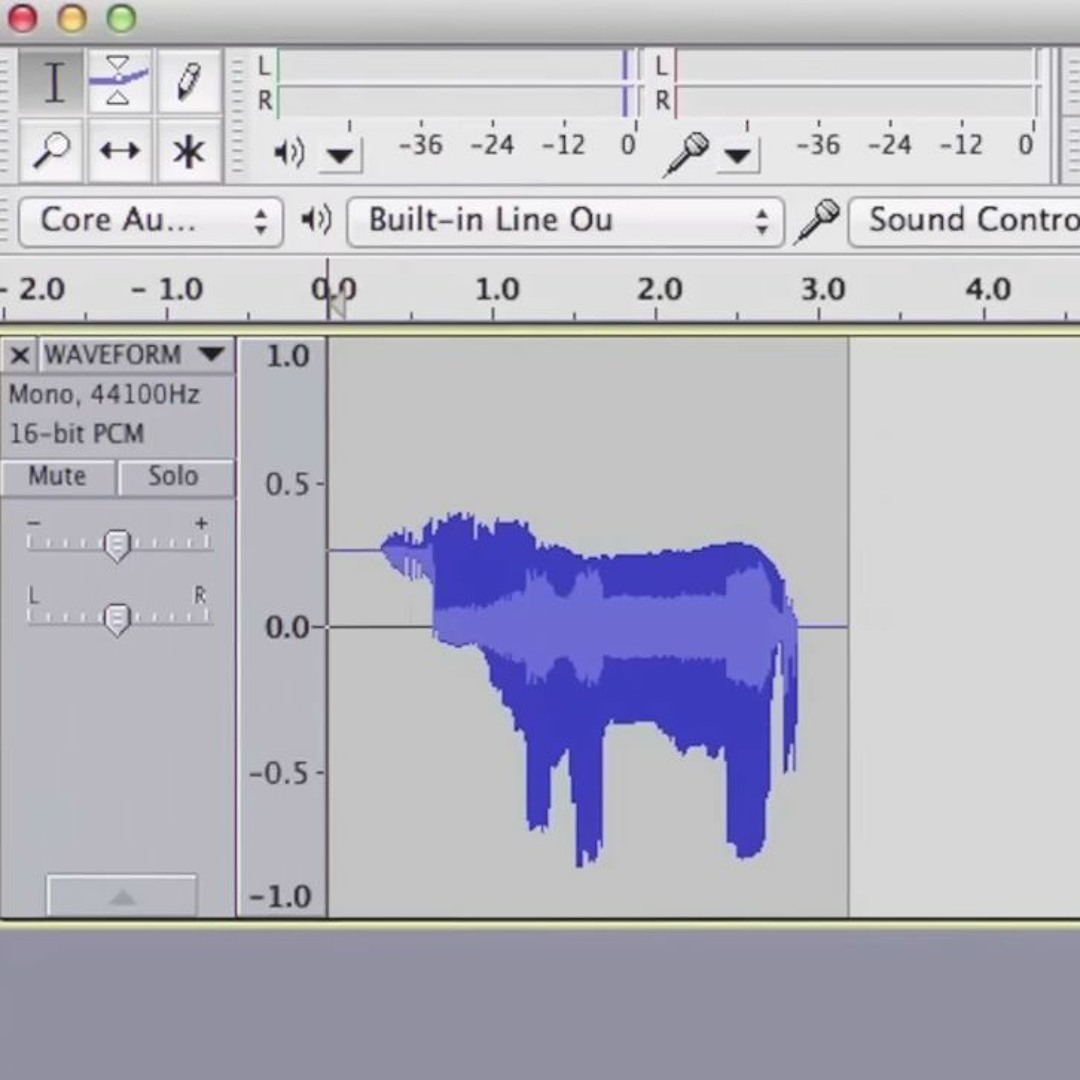1080x1080 pixels.
Task: Click the 2.0 mark on the timeline
Action: click(x=661, y=289)
